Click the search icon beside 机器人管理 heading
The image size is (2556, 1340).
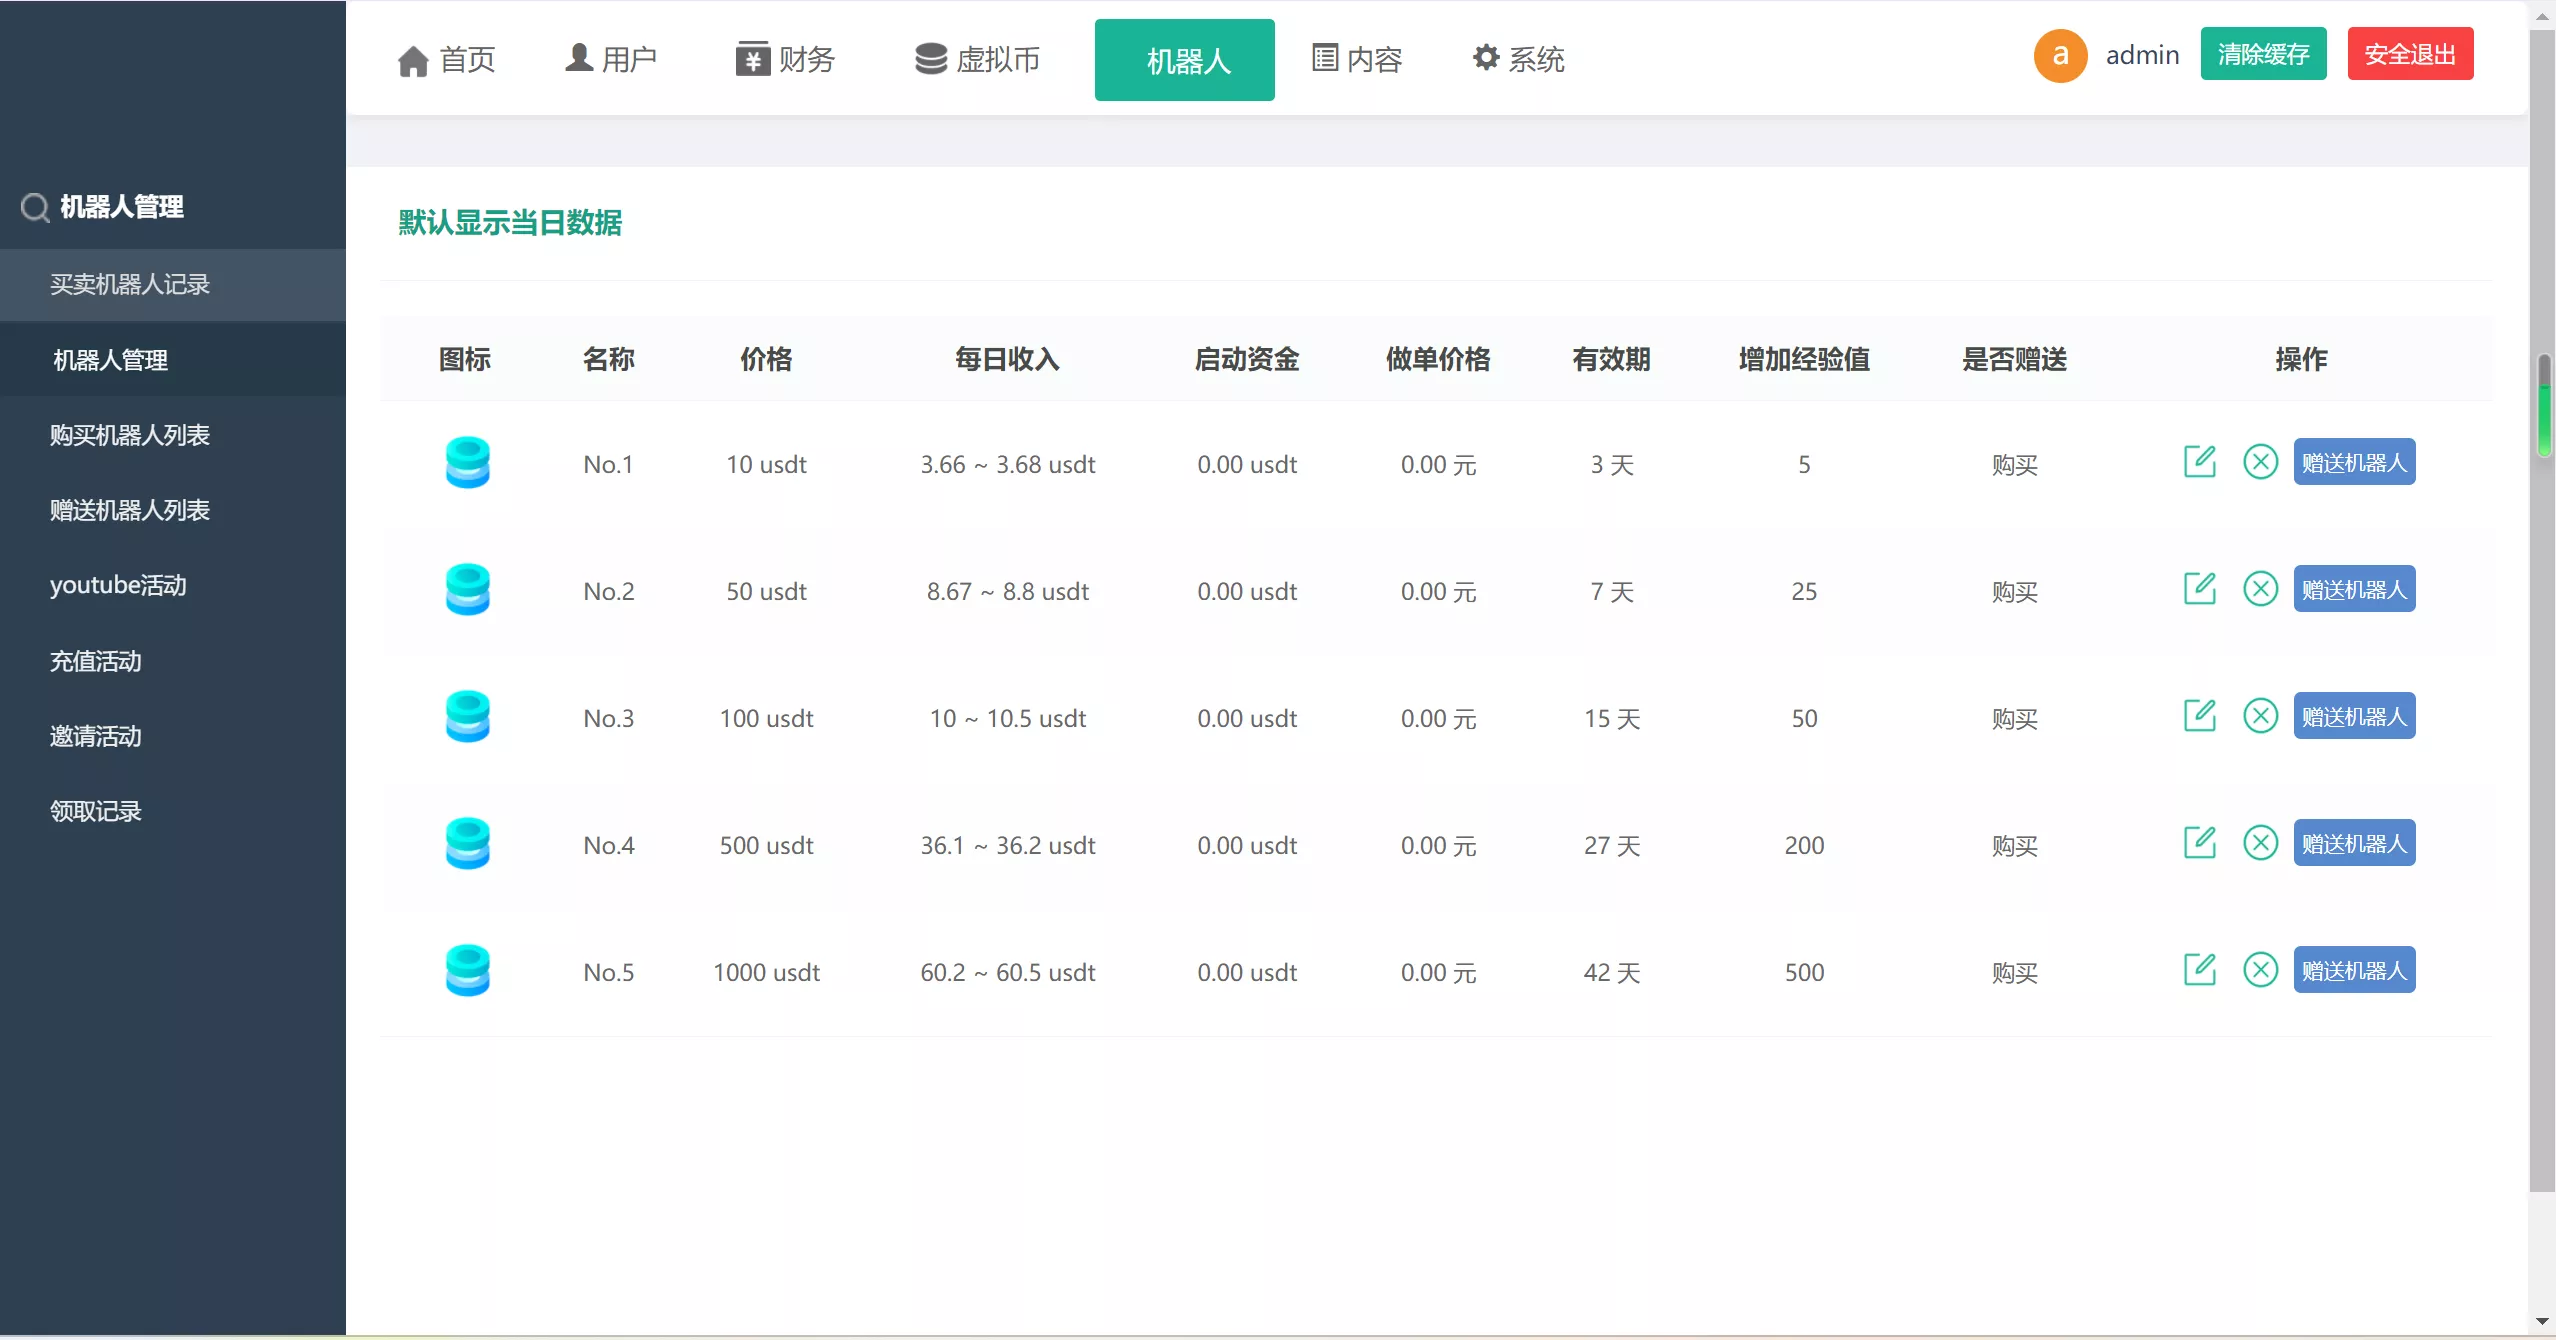pyautogui.click(x=35, y=207)
